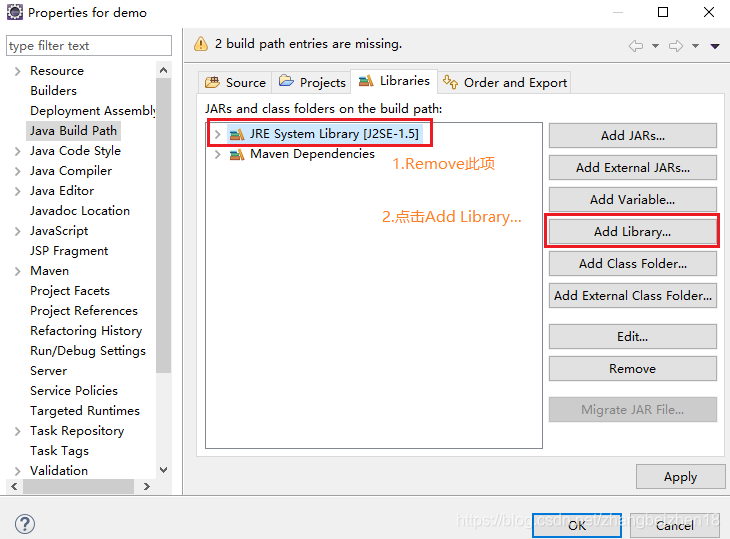This screenshot has height=539, width=730.
Task: Expand the JRE System Library entry
Action: pos(217,135)
